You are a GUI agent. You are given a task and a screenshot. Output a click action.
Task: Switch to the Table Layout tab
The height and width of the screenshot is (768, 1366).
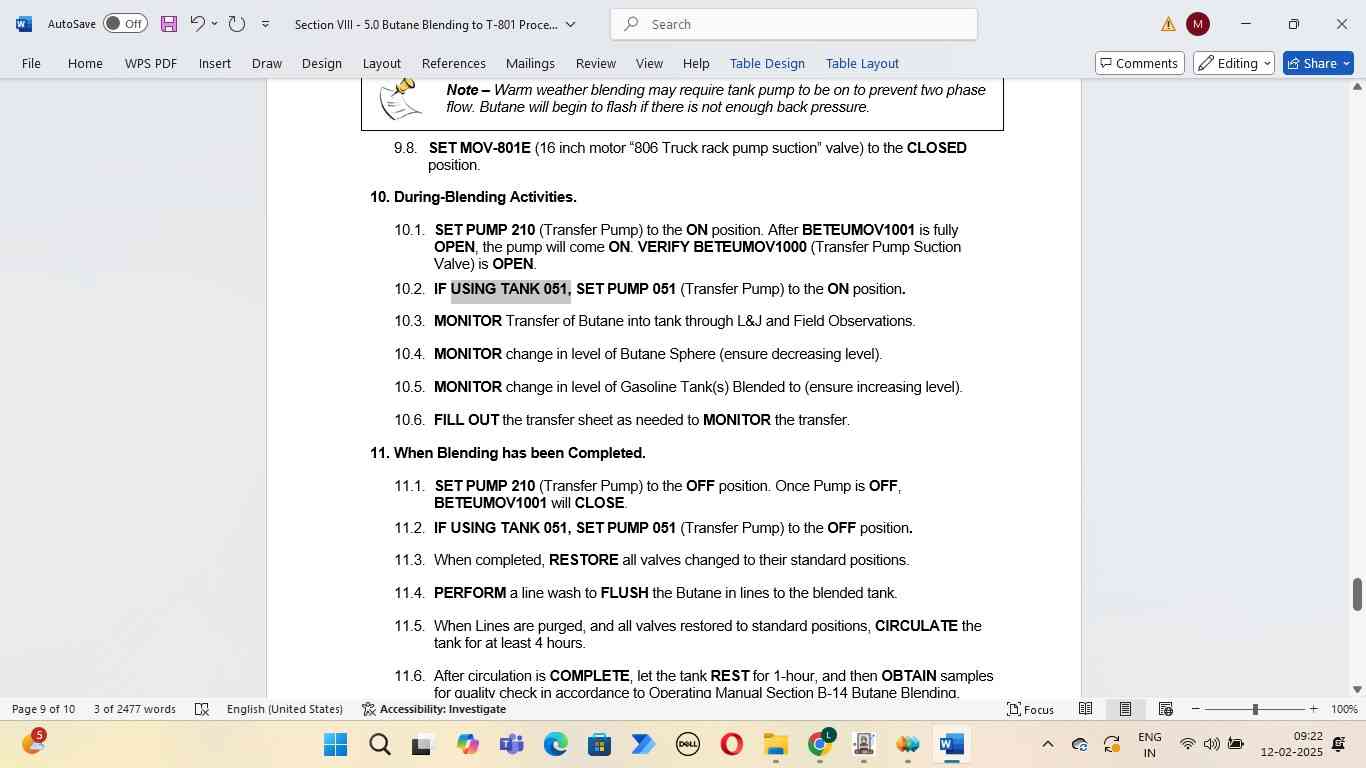point(862,63)
